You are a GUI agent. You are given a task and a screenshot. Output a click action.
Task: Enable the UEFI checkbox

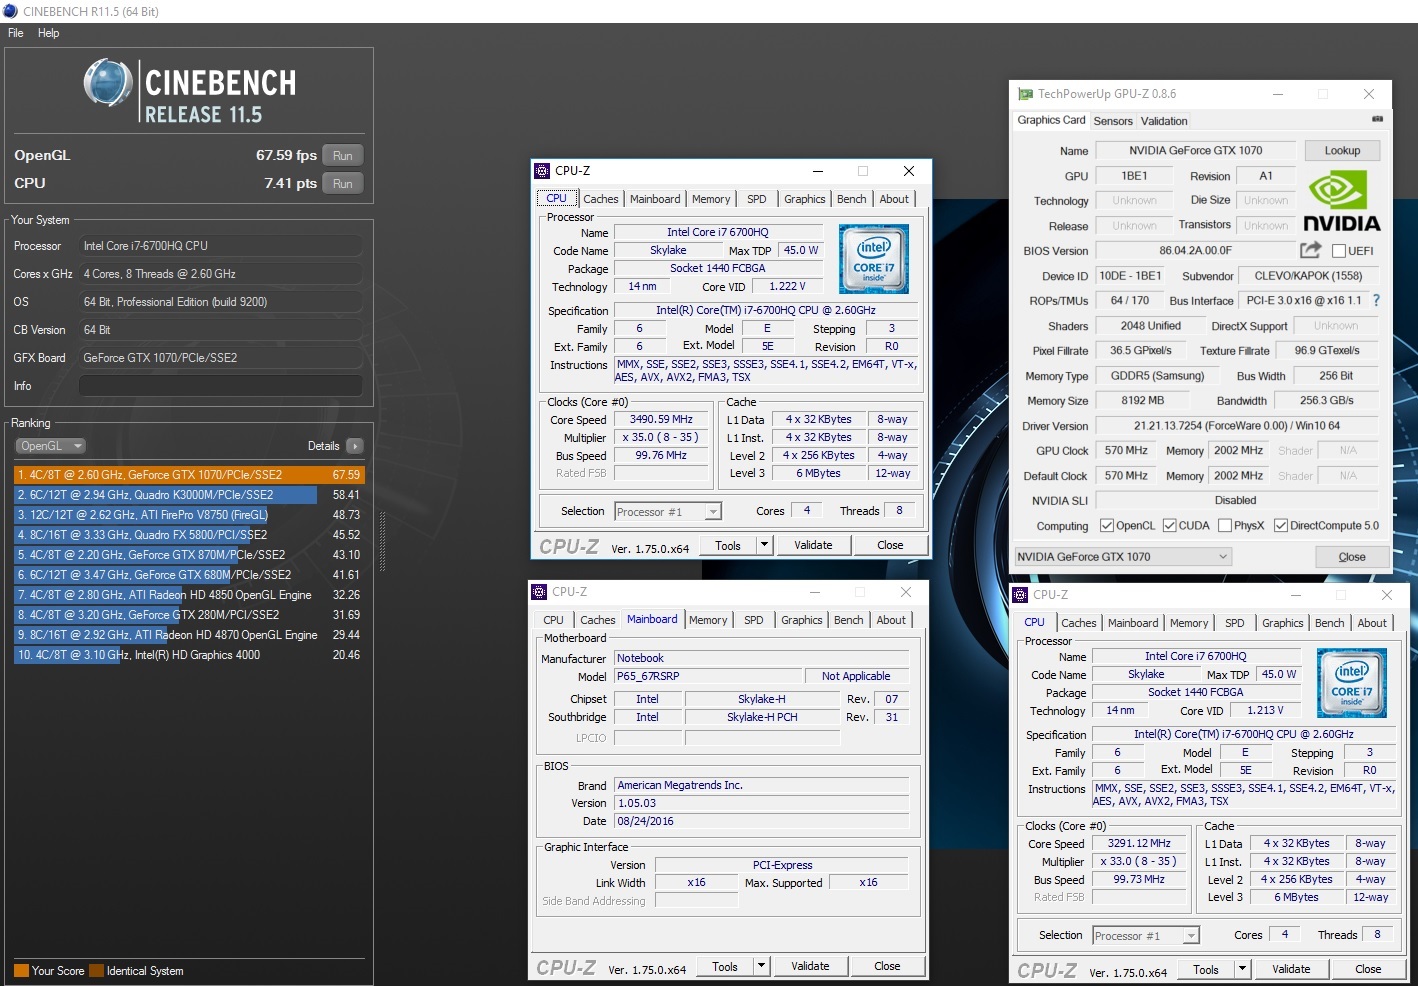[1339, 251]
